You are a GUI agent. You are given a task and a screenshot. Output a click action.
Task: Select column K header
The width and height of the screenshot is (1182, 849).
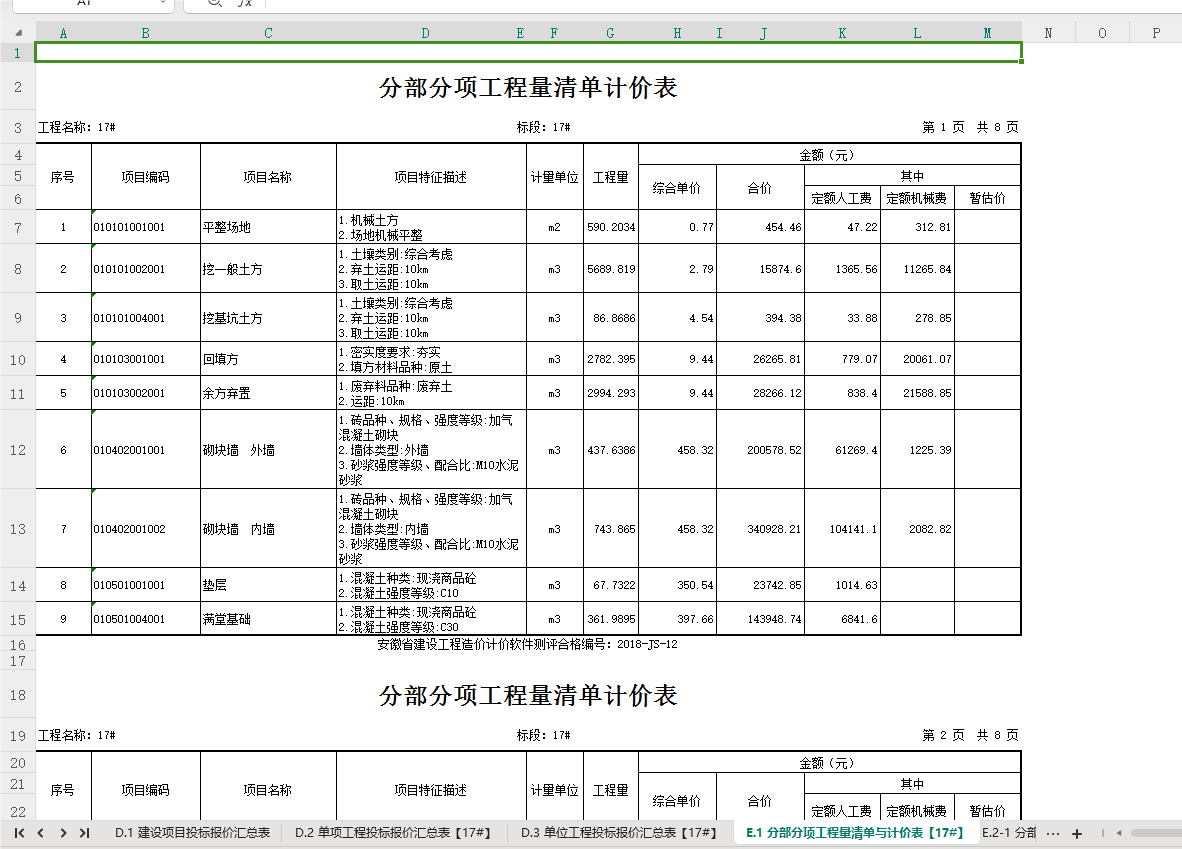click(842, 33)
